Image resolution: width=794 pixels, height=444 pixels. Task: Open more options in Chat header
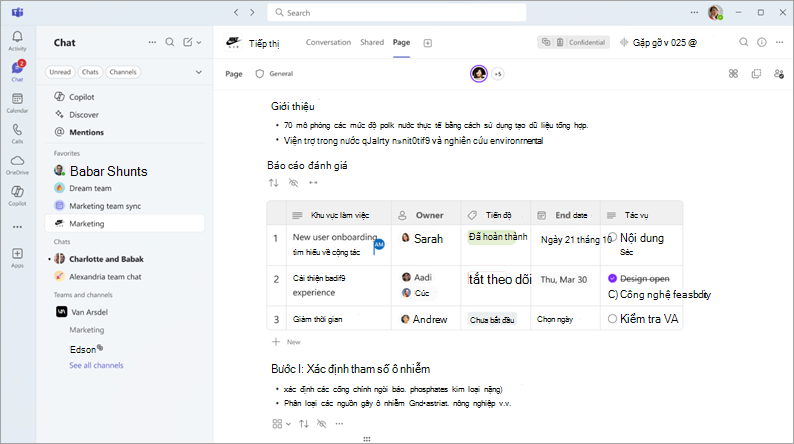tap(152, 43)
